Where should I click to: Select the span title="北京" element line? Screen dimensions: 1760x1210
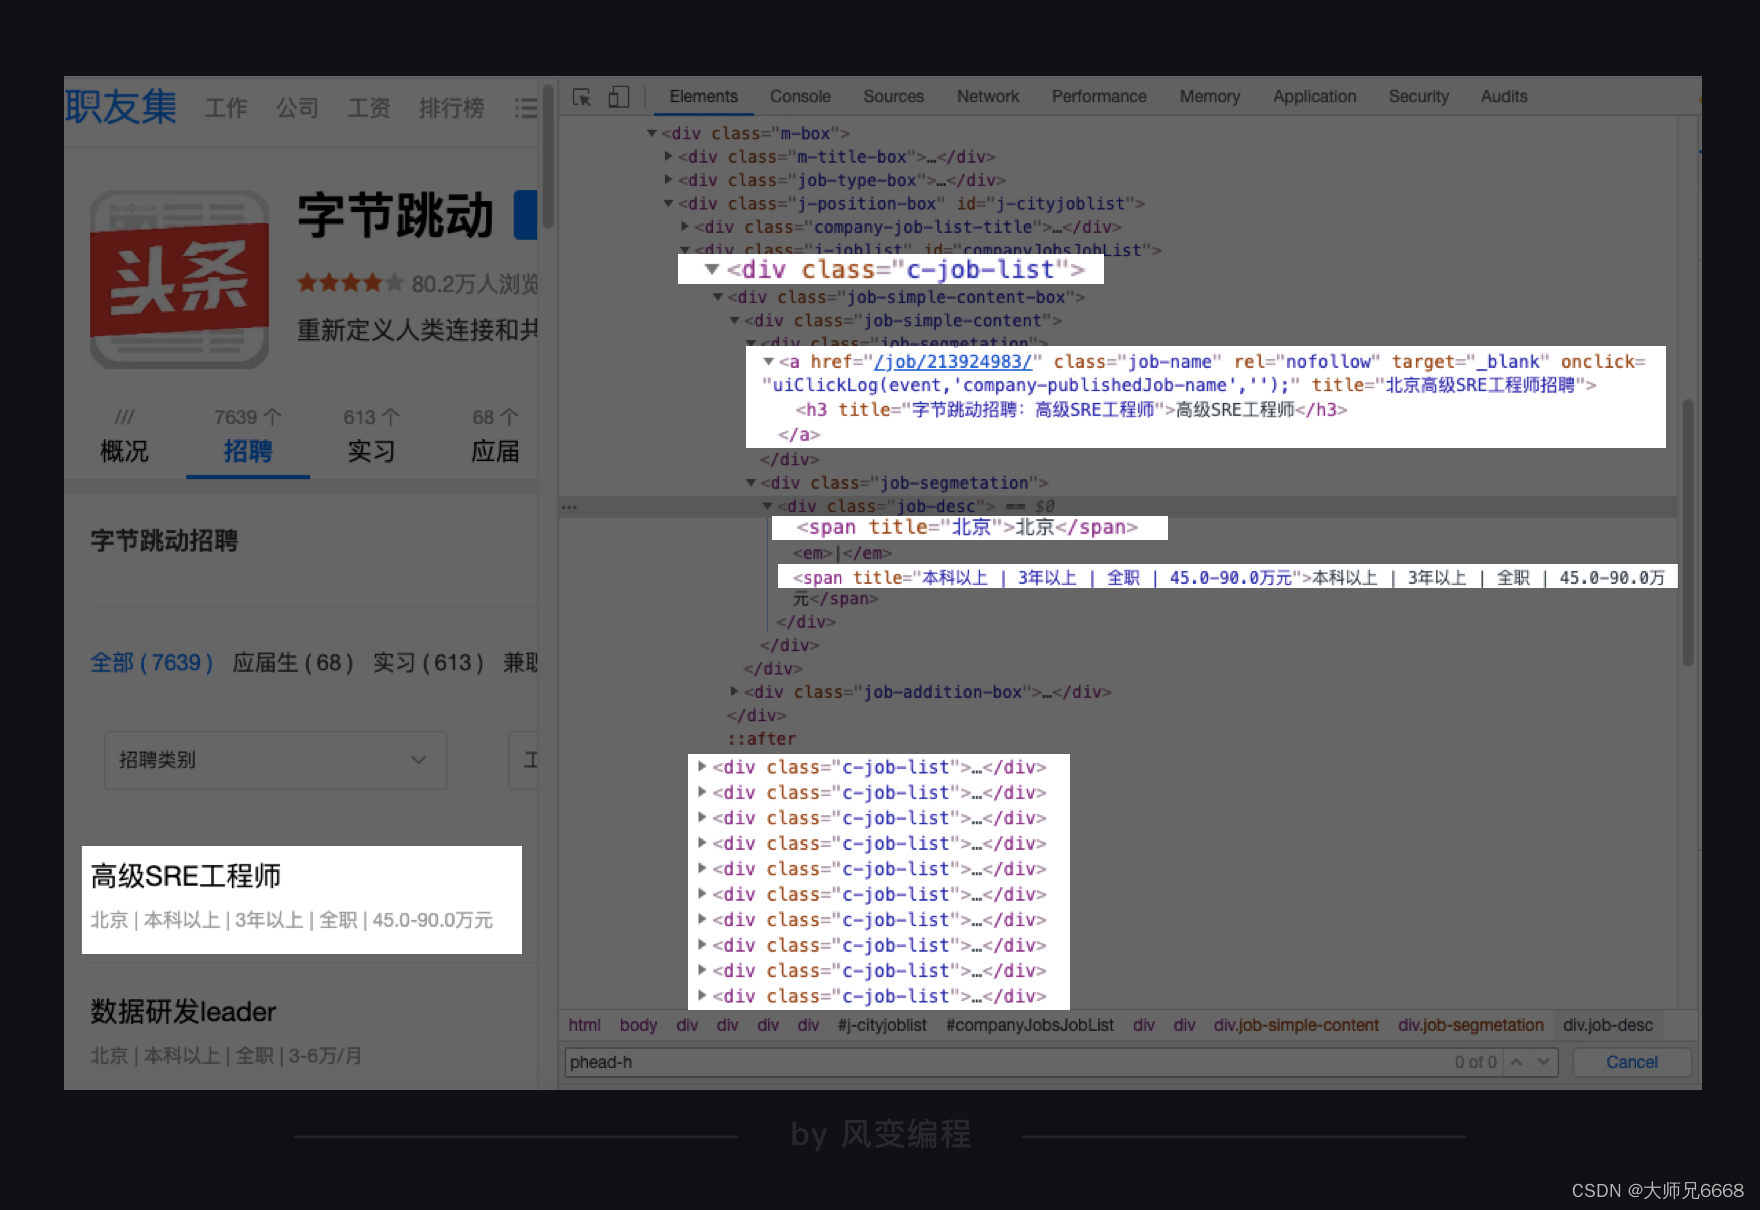(x=967, y=527)
